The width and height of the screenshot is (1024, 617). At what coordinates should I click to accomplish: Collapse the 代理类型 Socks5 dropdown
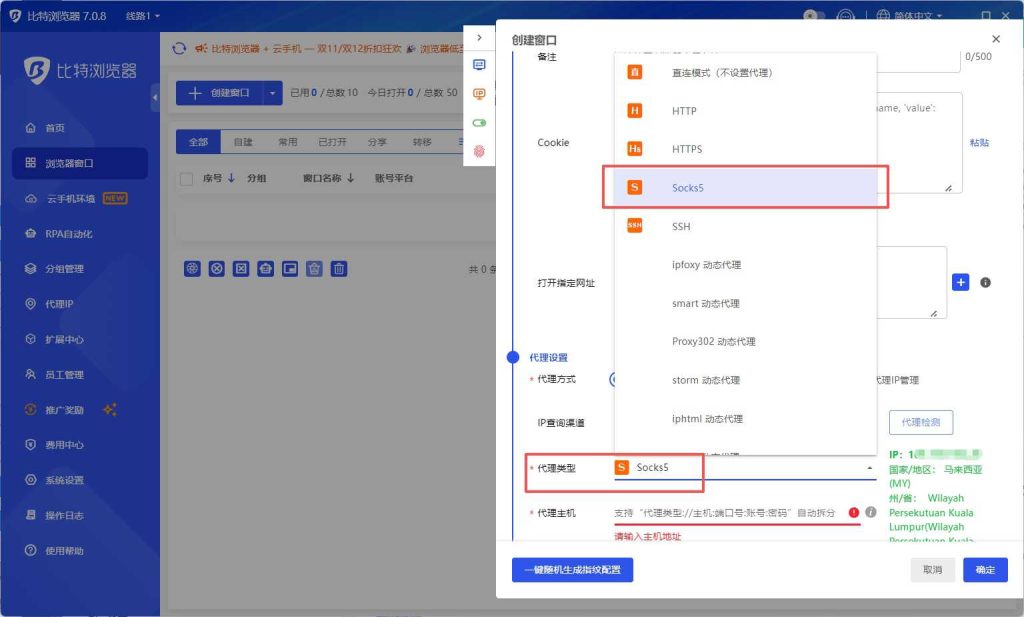pos(868,468)
